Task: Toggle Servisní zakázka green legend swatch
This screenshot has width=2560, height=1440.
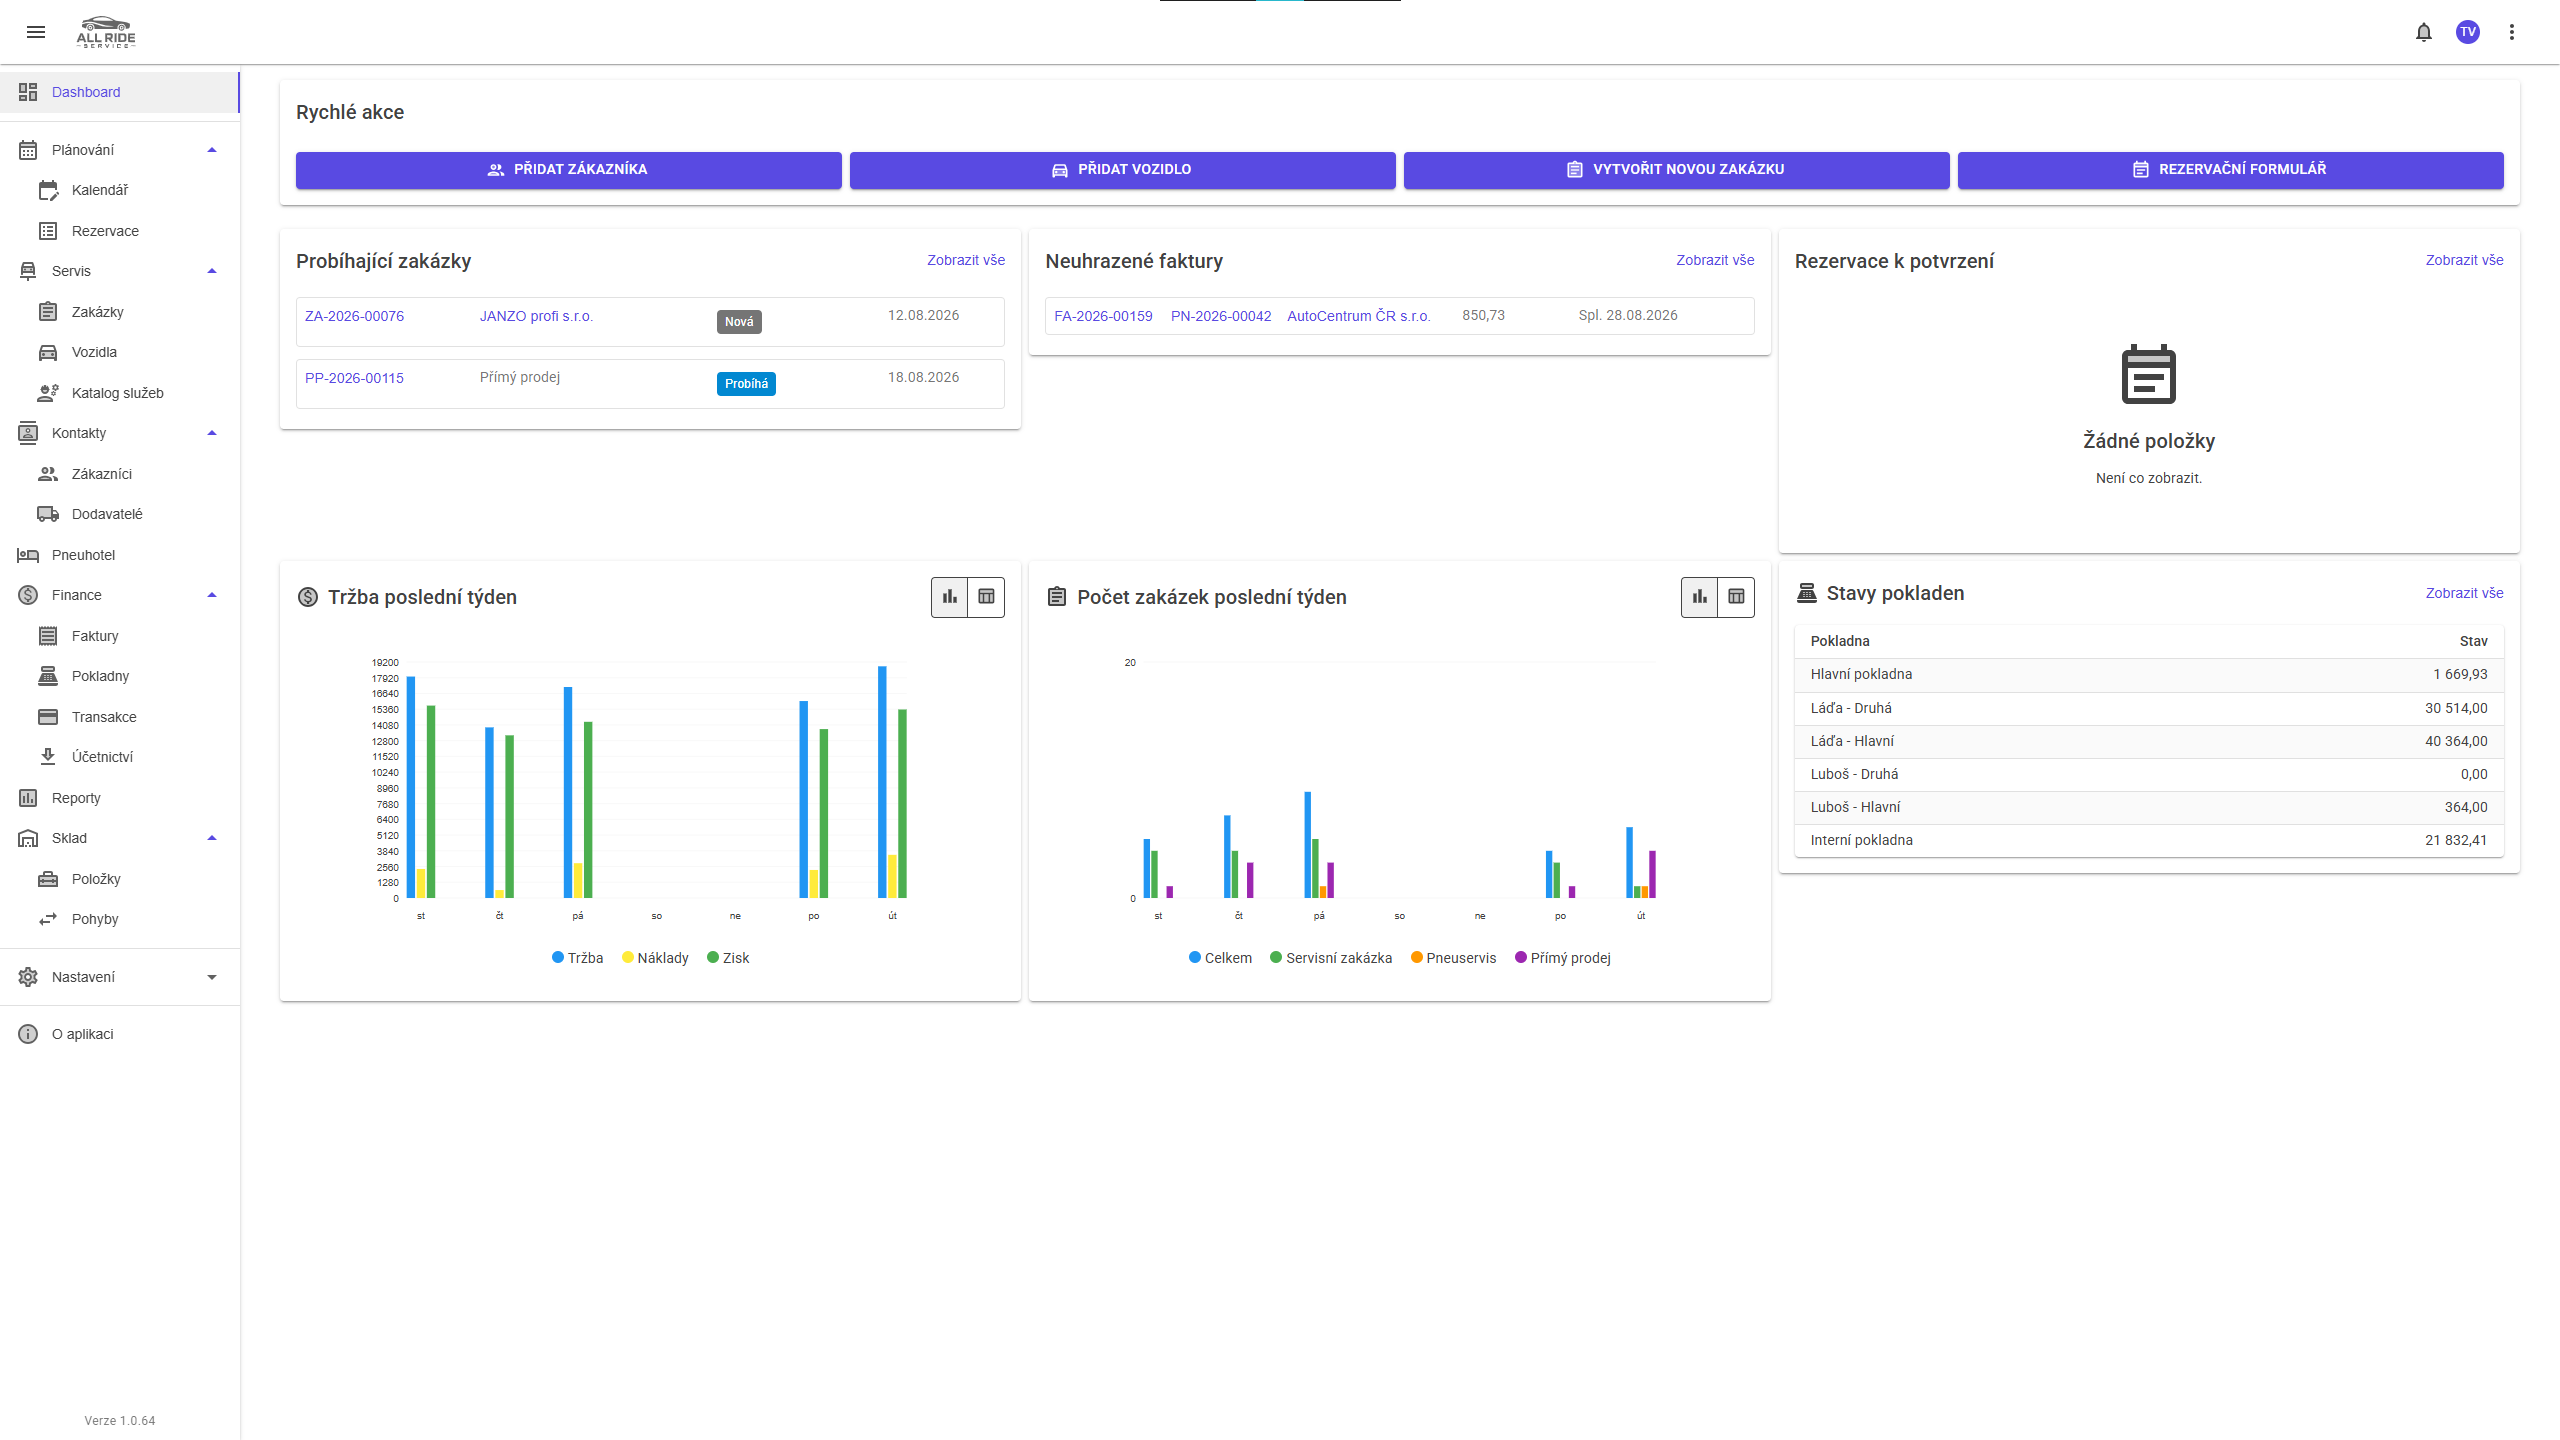Action: [x=1276, y=957]
